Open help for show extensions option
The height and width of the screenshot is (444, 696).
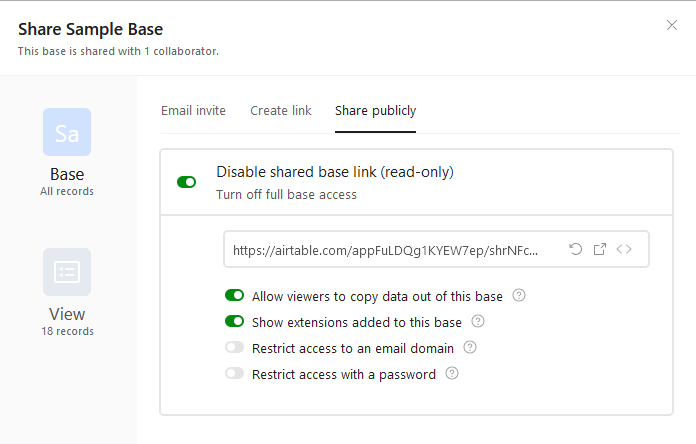pyautogui.click(x=478, y=321)
